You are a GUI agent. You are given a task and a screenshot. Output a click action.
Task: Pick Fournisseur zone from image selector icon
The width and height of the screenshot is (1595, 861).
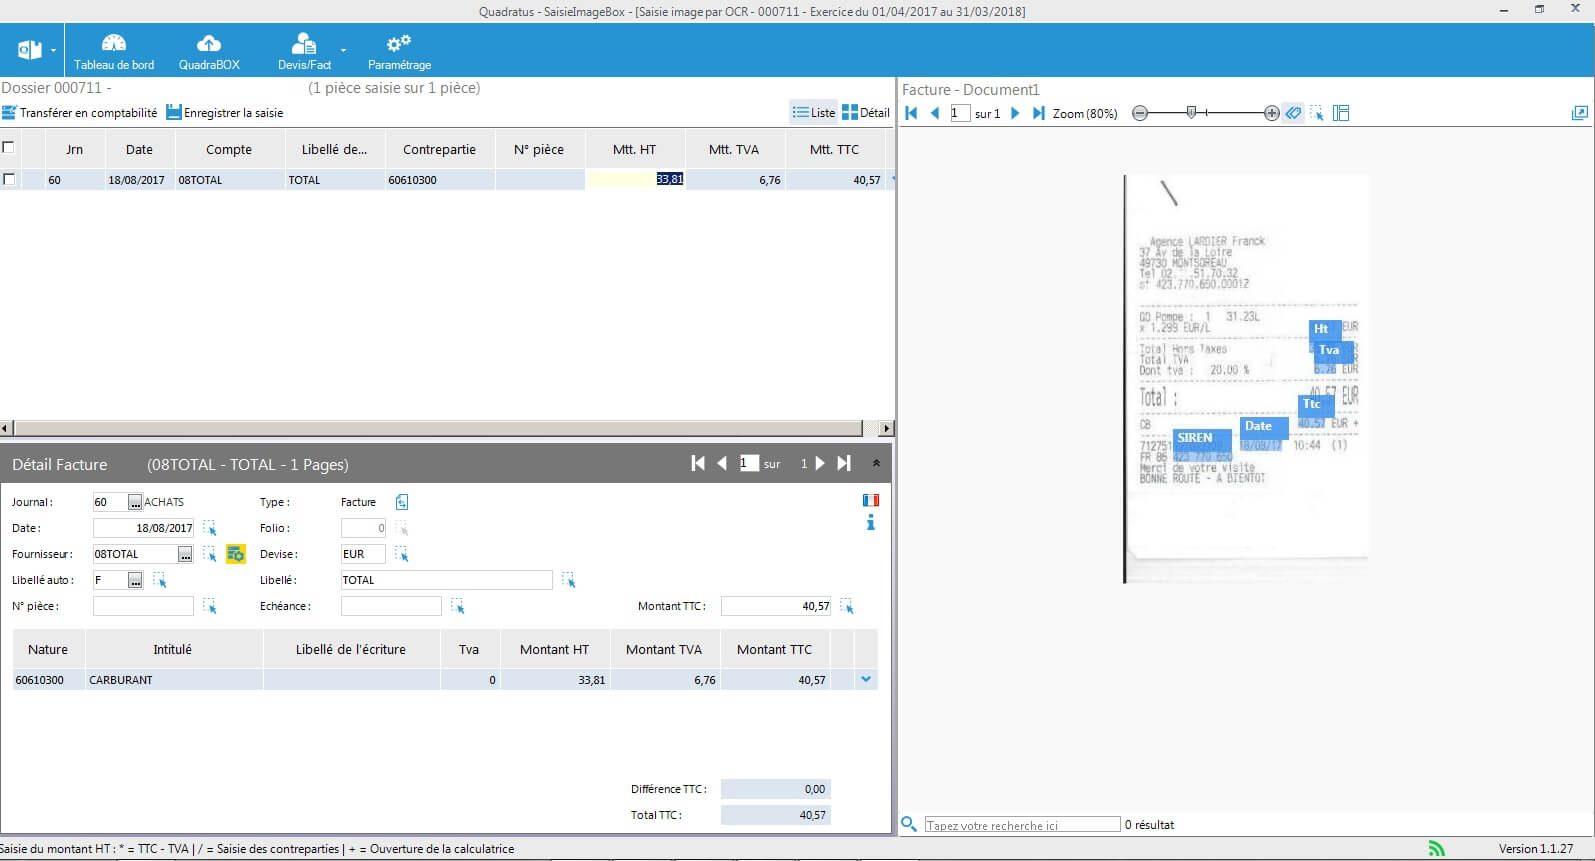210,554
